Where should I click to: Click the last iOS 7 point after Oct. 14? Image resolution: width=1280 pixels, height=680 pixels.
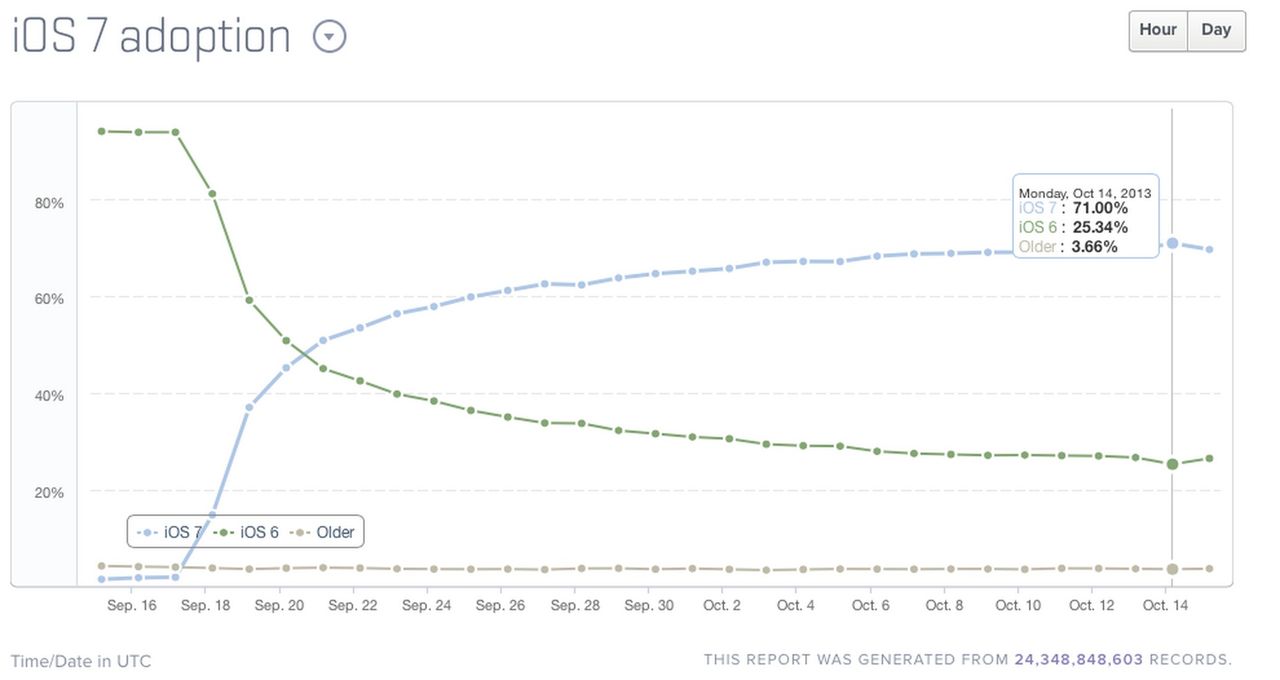coord(1209,249)
